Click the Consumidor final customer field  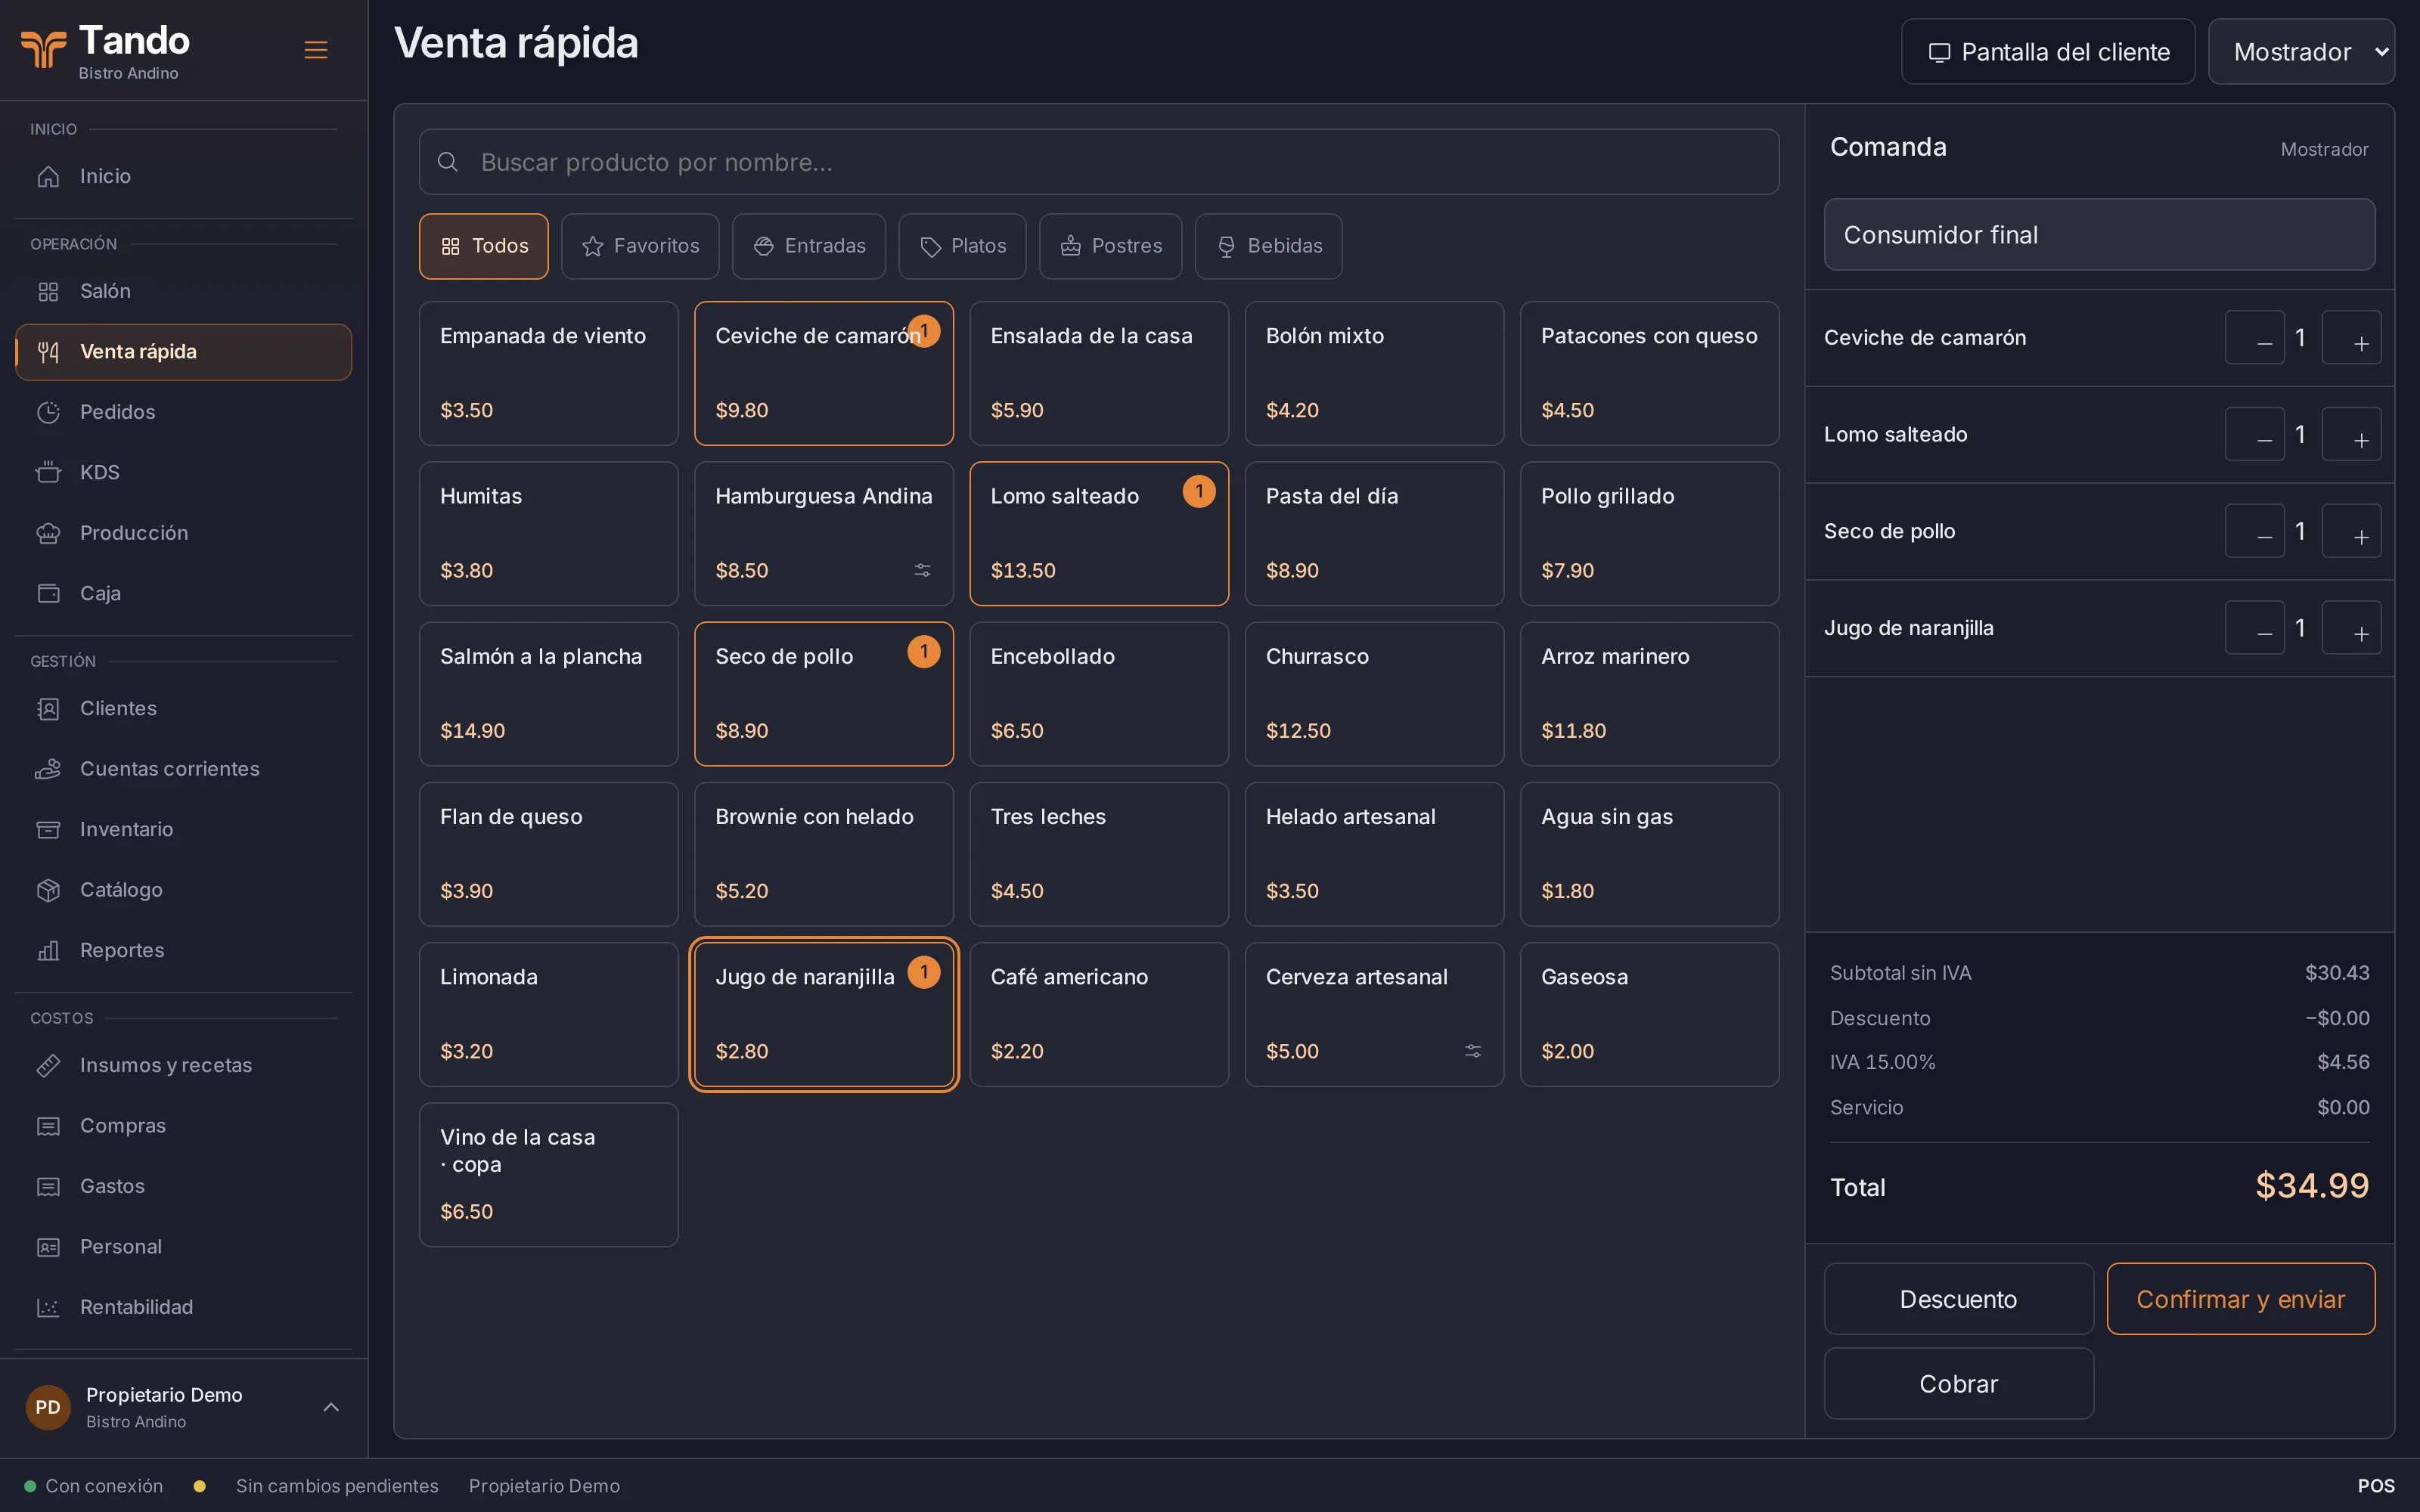pos(2099,235)
